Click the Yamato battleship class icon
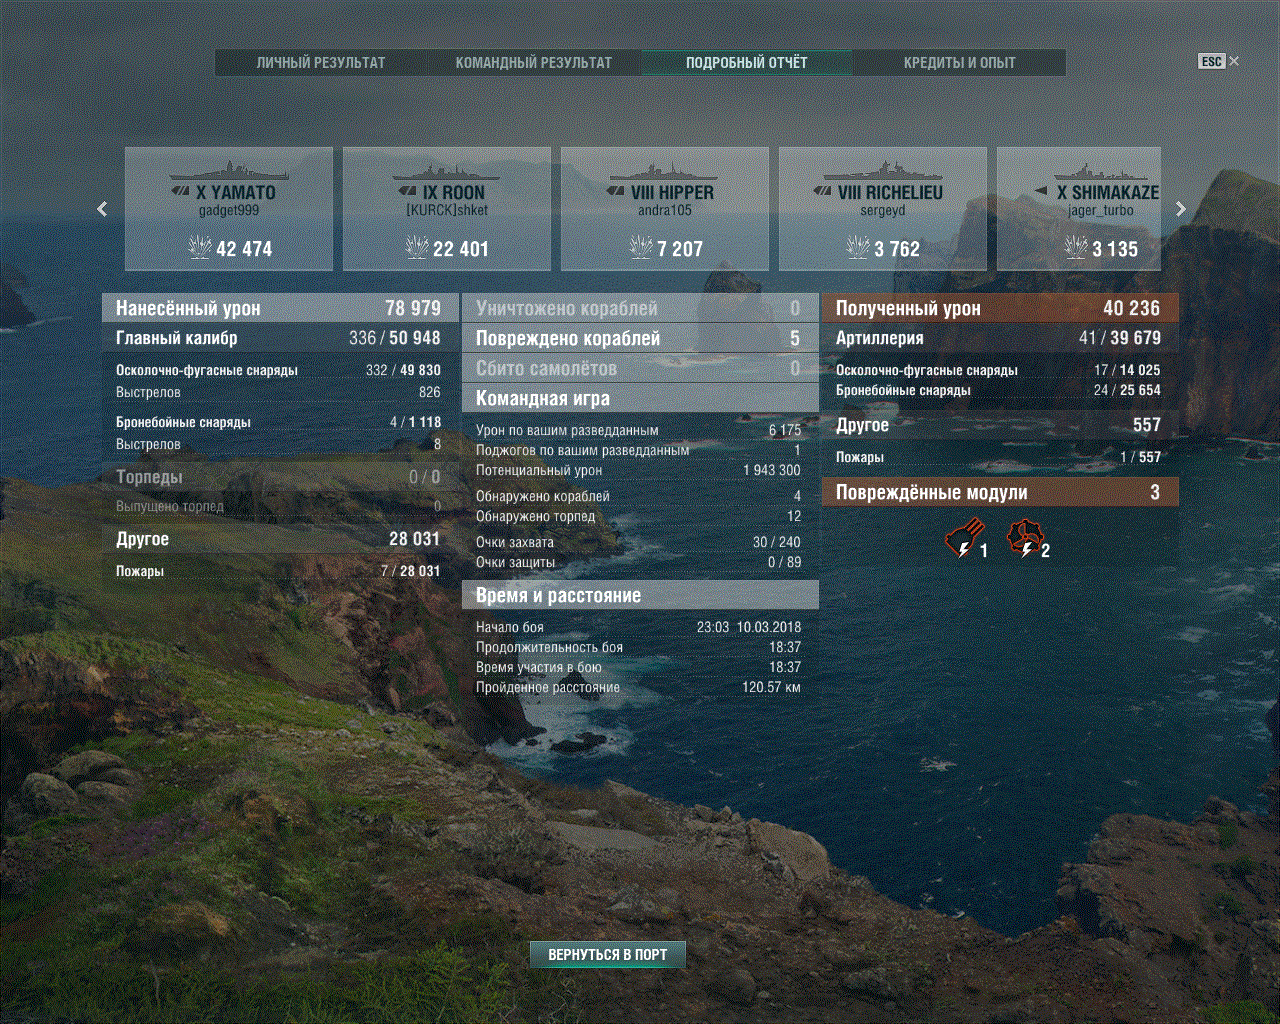 pos(180,190)
